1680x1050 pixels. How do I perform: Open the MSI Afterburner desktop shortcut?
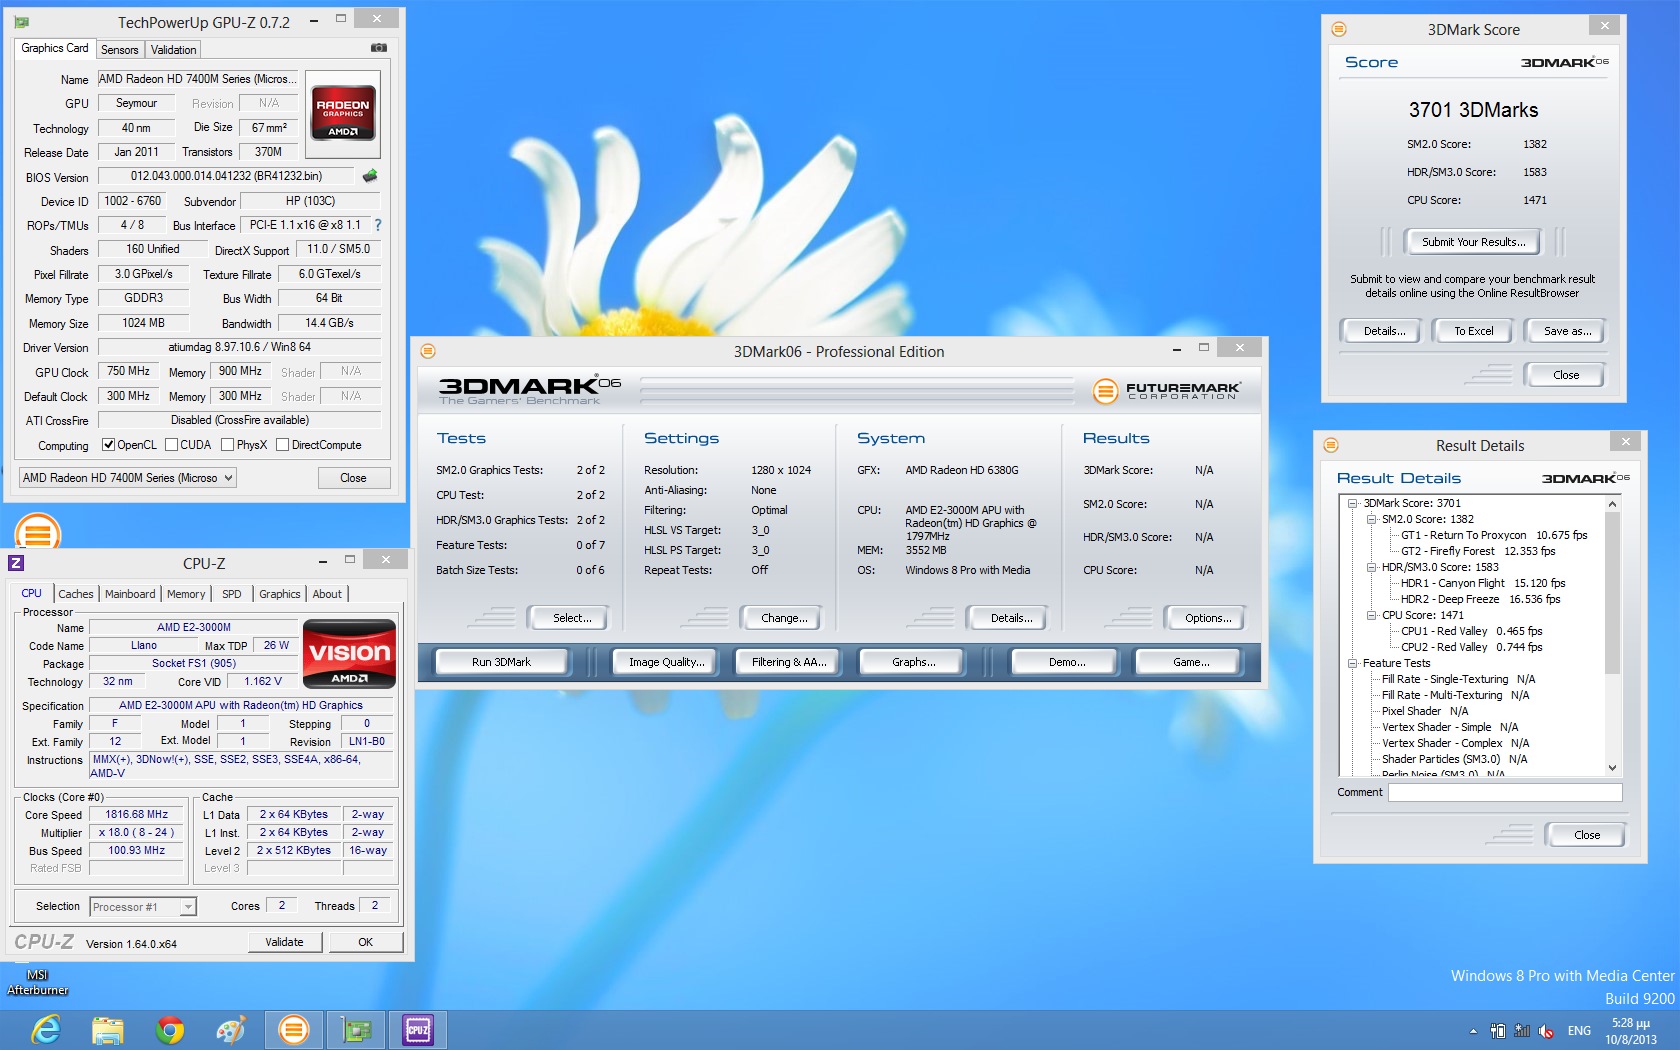37,982
